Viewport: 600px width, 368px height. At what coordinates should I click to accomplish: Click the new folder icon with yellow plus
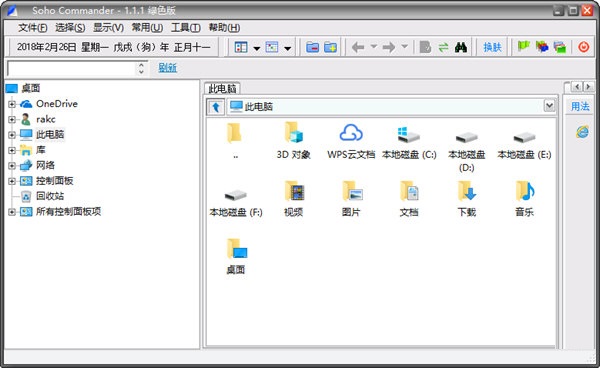point(330,47)
